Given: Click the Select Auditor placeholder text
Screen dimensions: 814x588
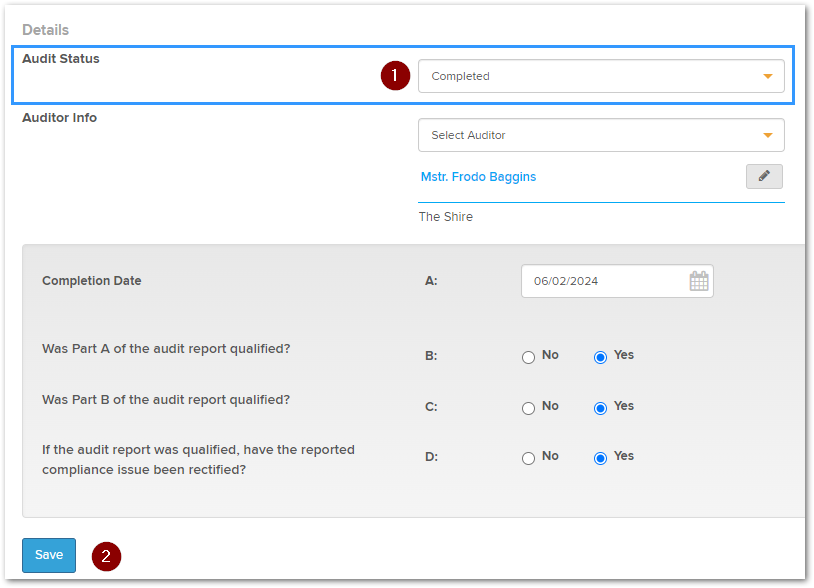Looking at the screenshot, I should [468, 135].
